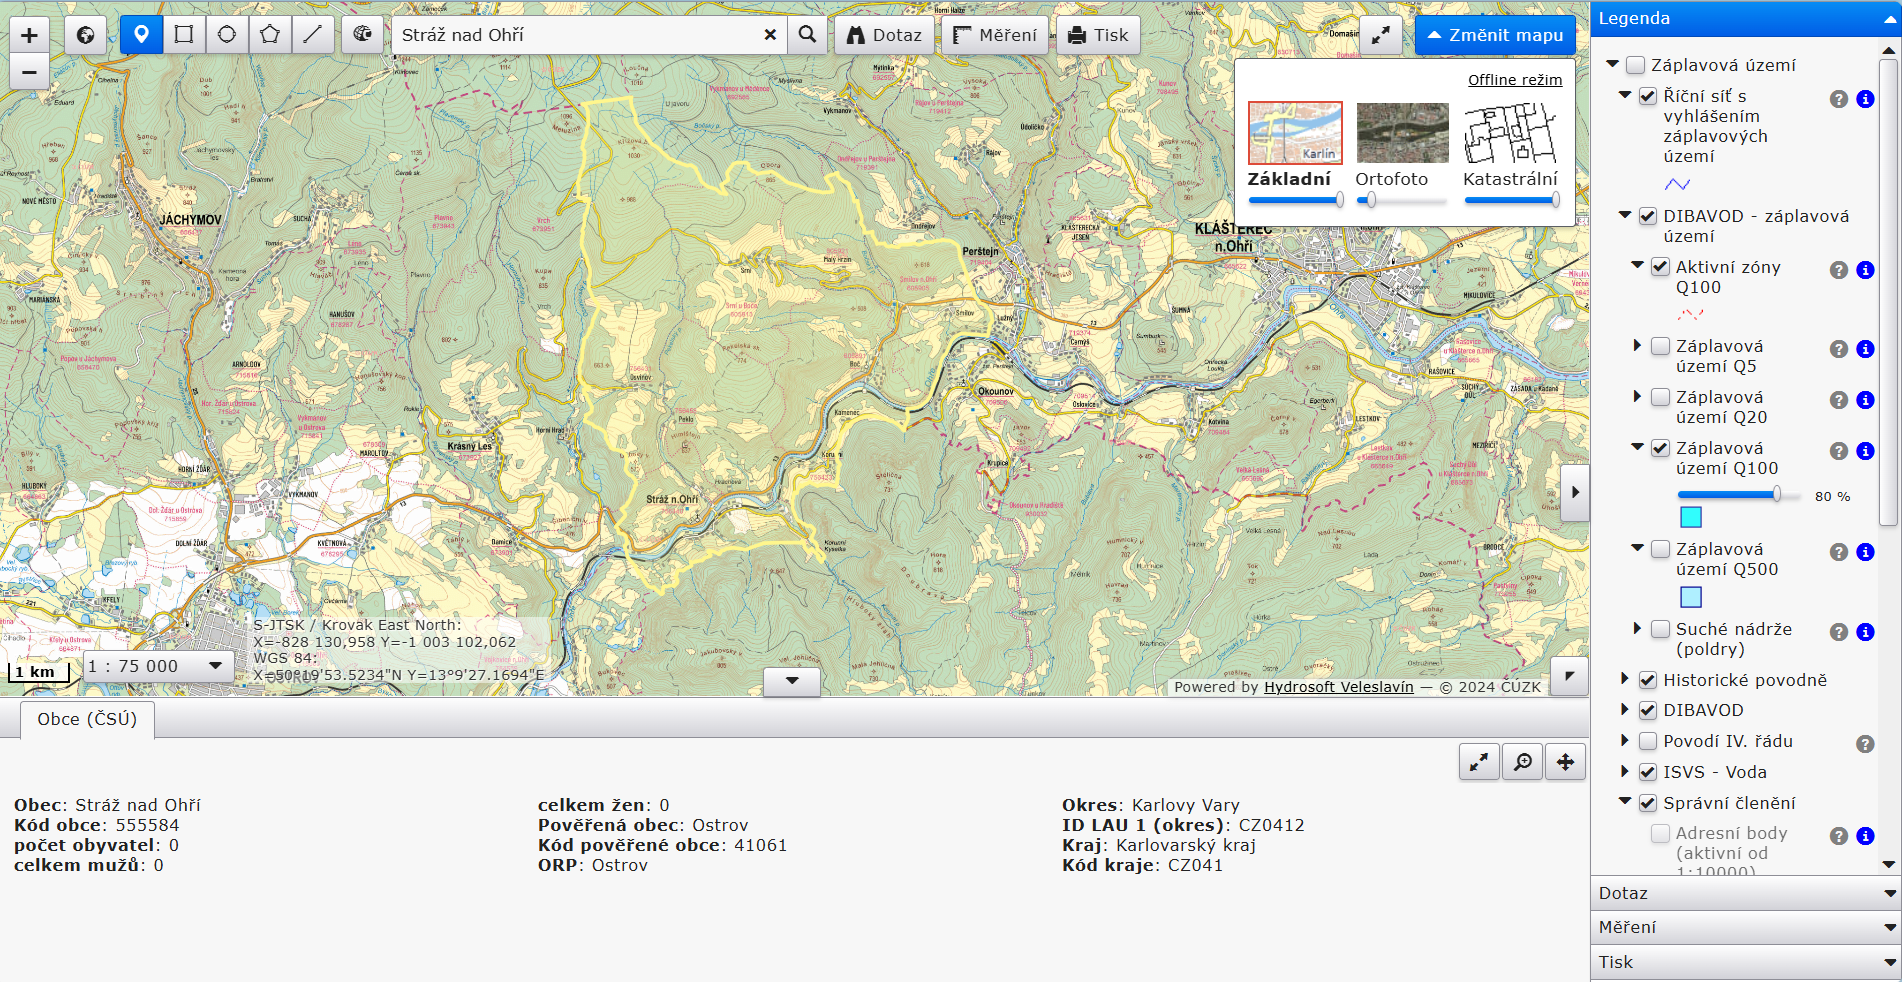The height and width of the screenshot is (982, 1902).
Task: Enable Záplavová území Q20 layer
Action: point(1660,397)
